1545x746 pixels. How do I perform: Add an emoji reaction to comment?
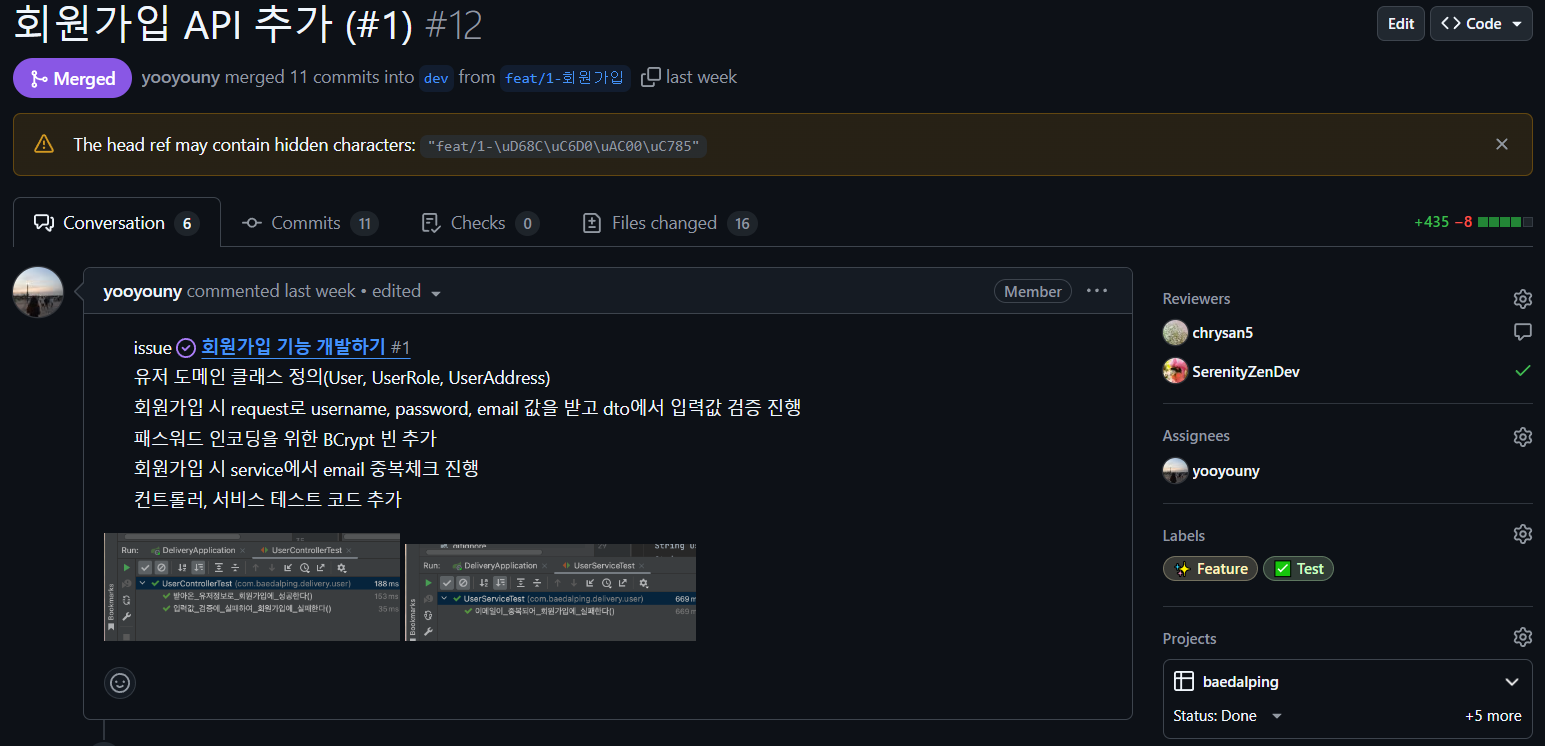[120, 683]
